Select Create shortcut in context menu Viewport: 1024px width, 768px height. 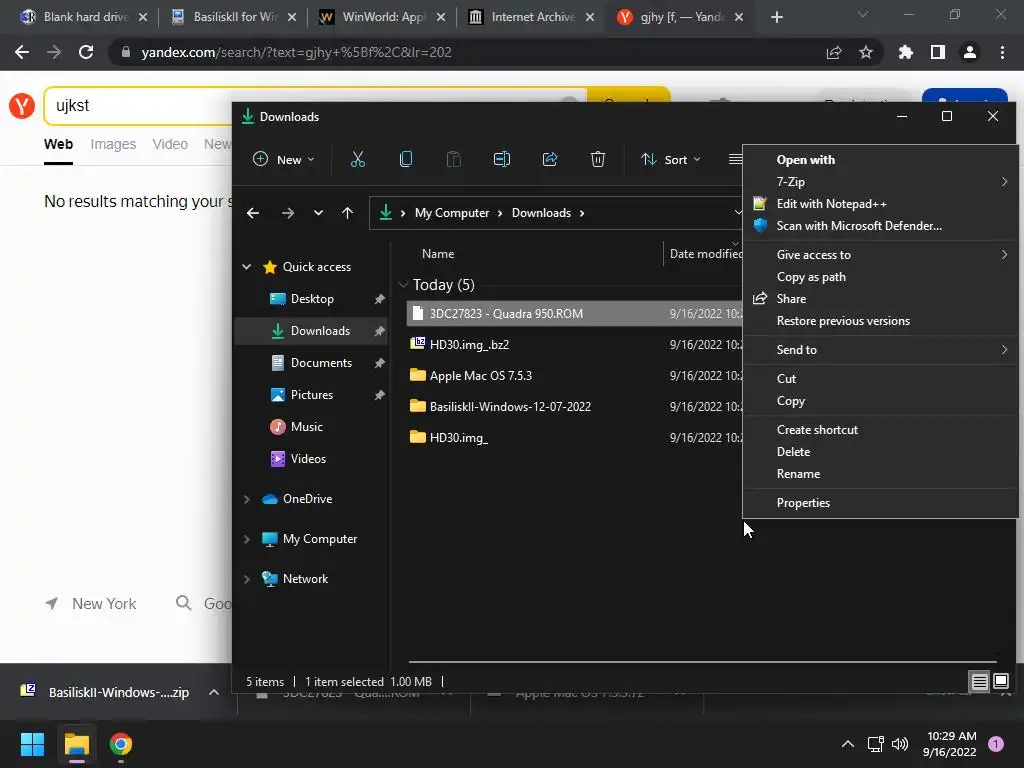coord(880,430)
